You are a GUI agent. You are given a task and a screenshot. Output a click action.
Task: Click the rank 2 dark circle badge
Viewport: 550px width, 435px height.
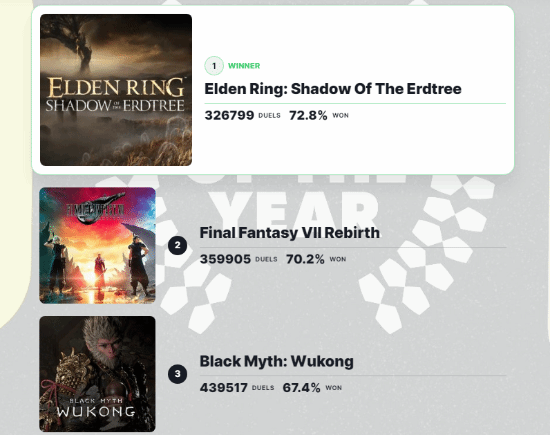(177, 245)
